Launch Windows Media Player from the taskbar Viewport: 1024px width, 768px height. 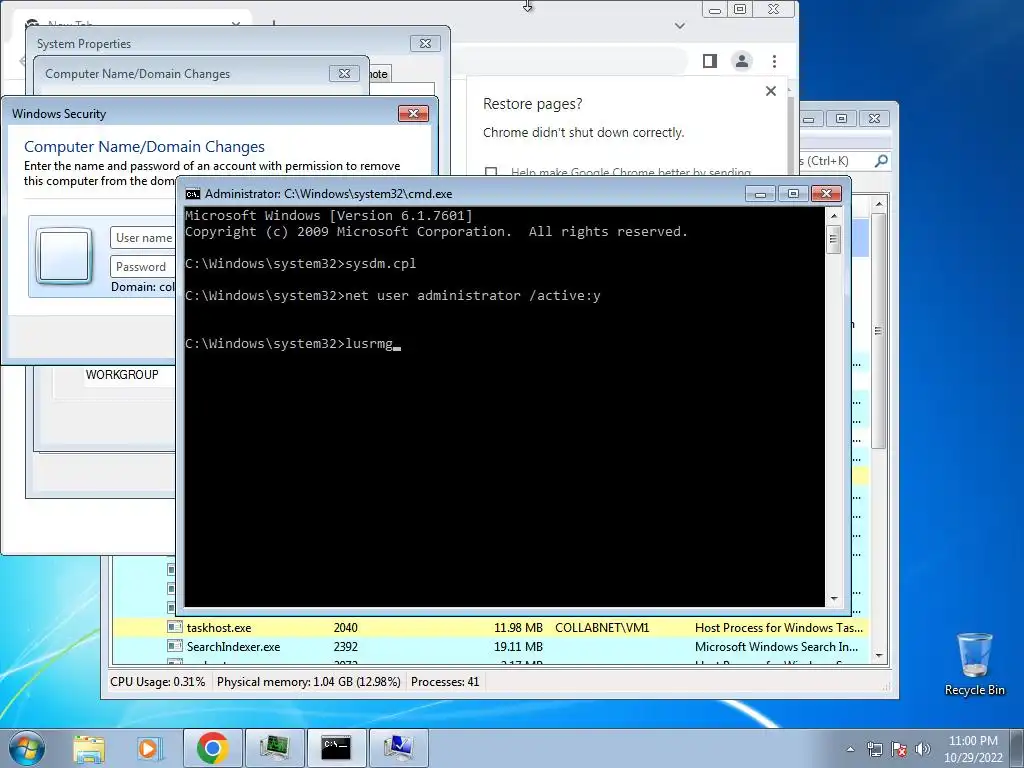click(149, 748)
